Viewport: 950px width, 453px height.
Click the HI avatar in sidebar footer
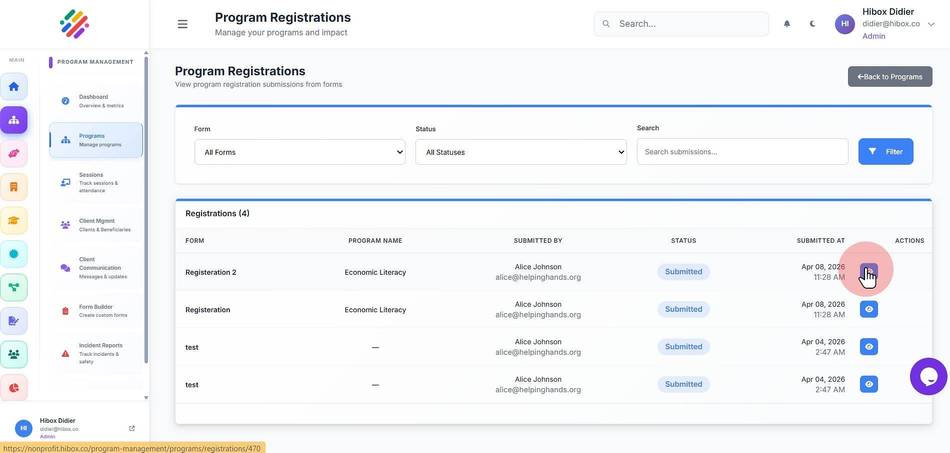tap(24, 428)
